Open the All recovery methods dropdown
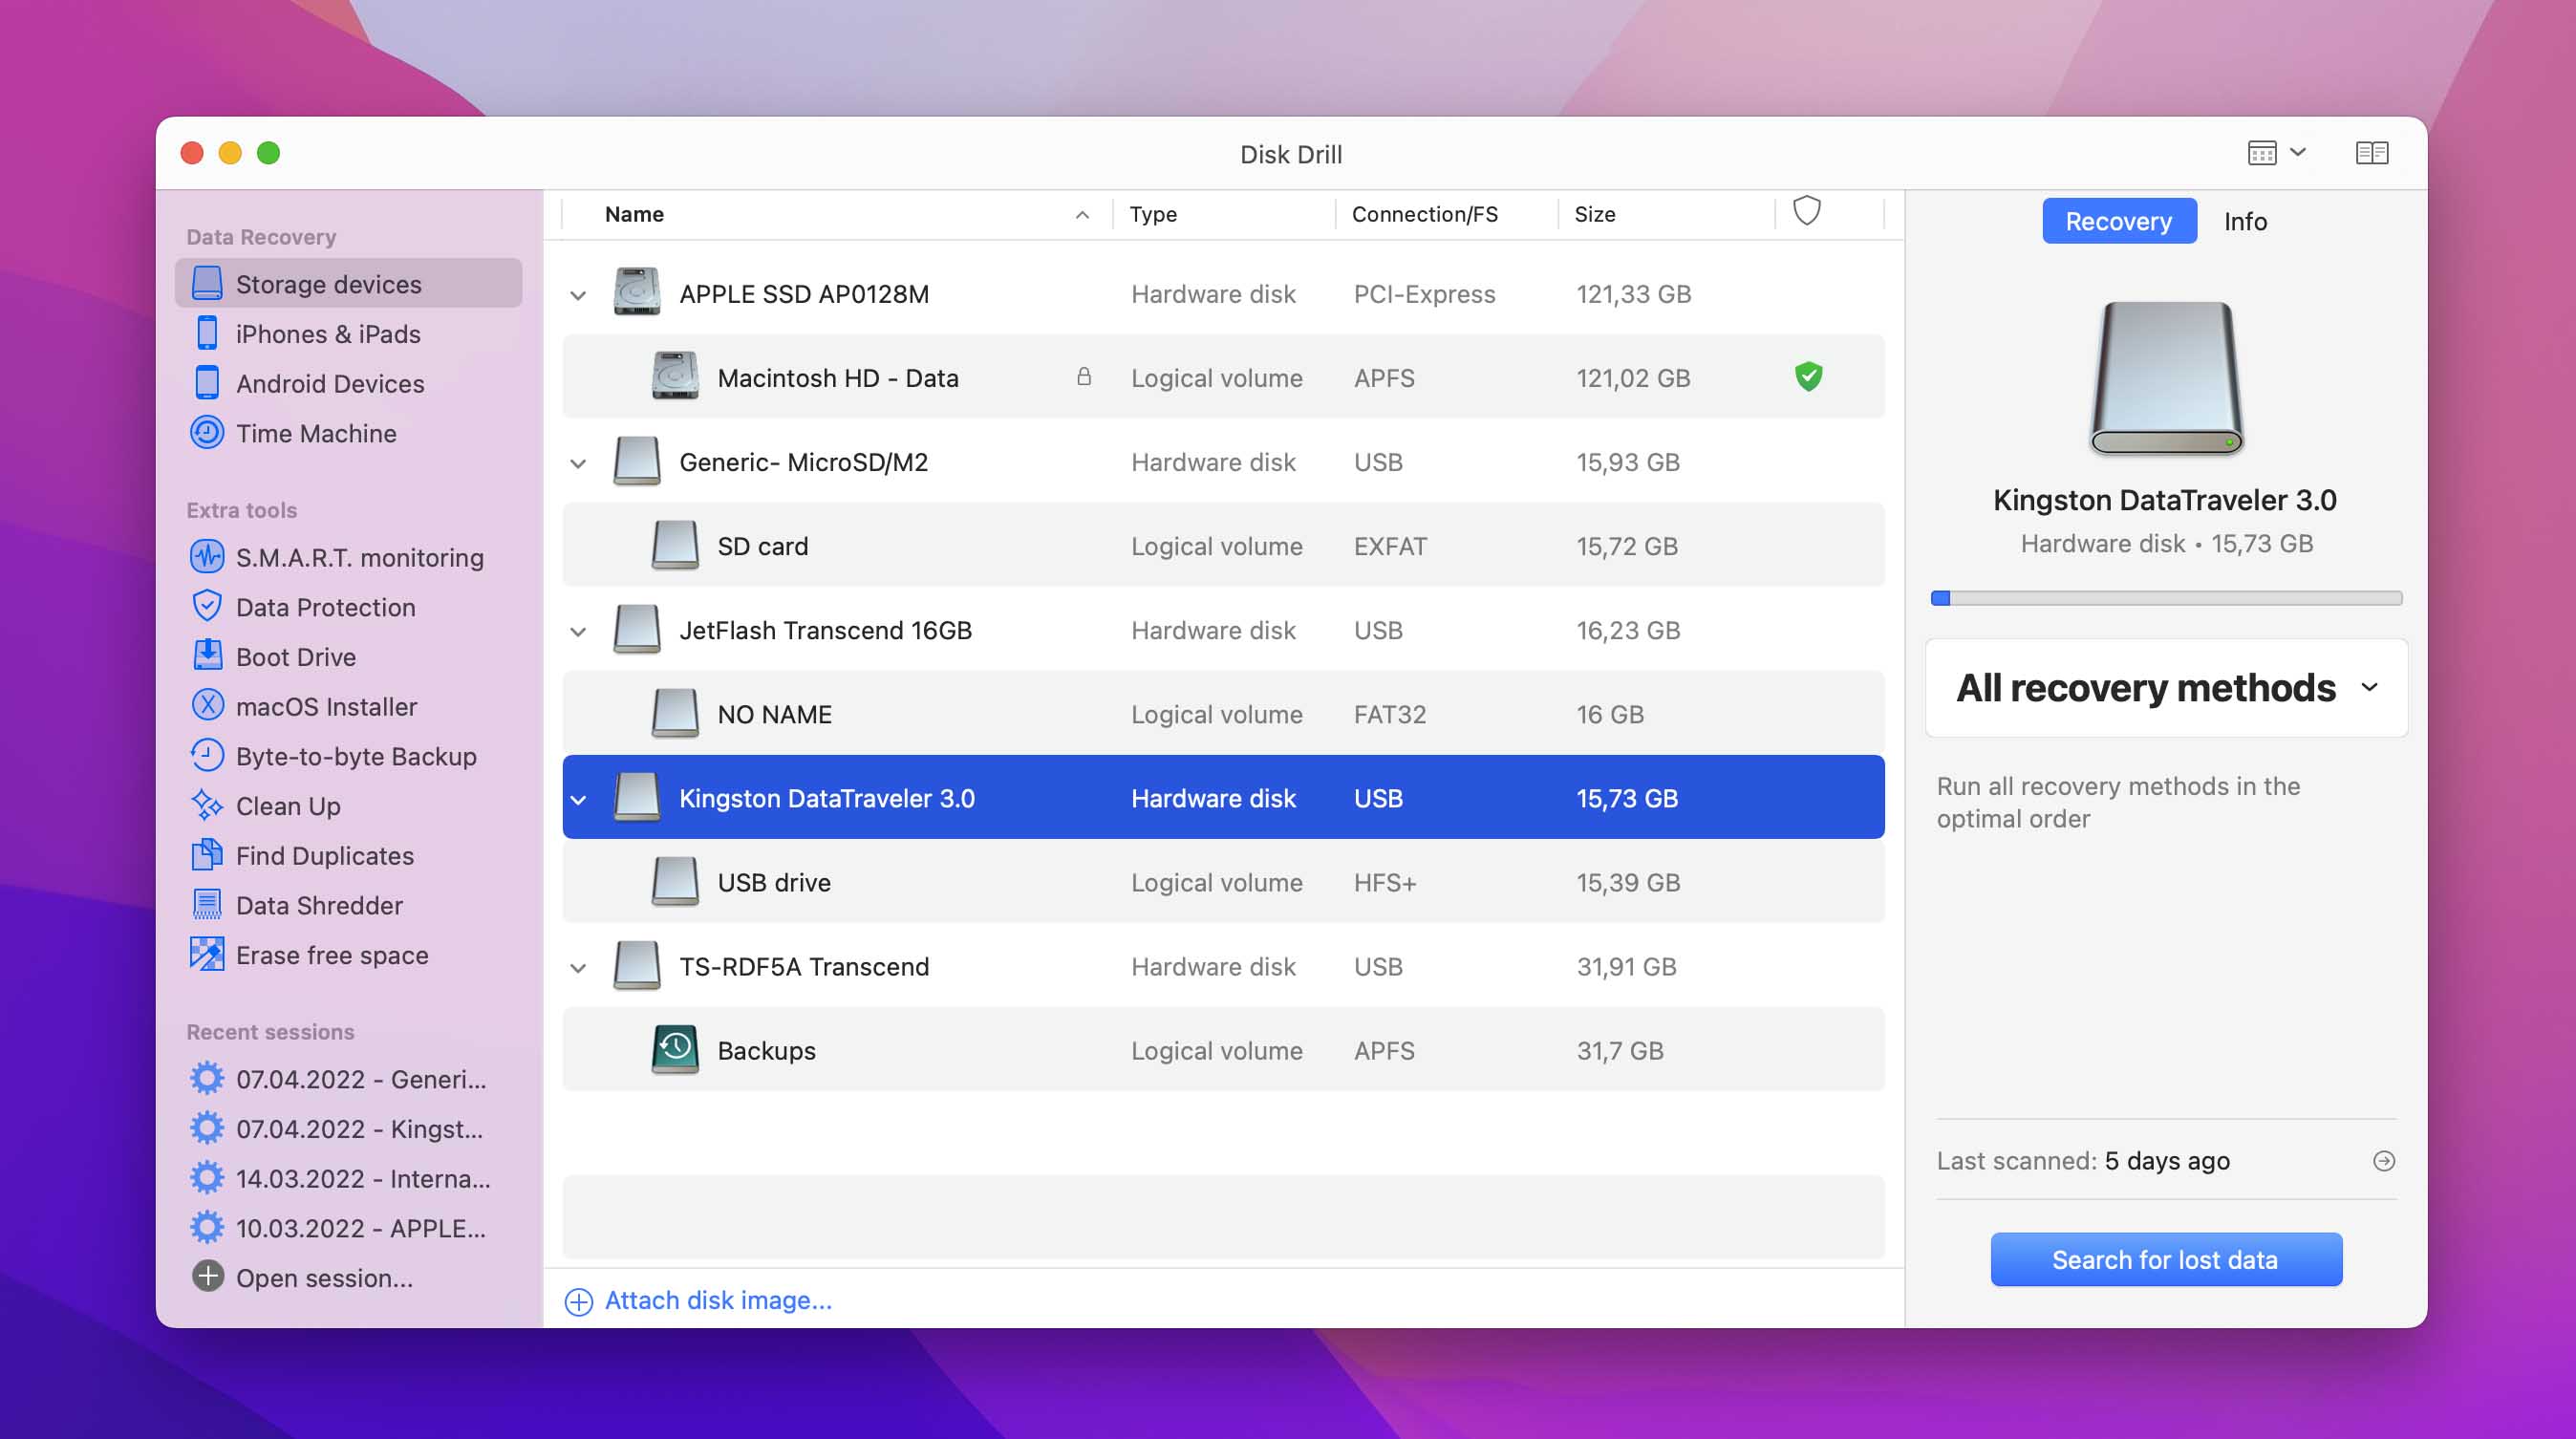 point(2166,688)
